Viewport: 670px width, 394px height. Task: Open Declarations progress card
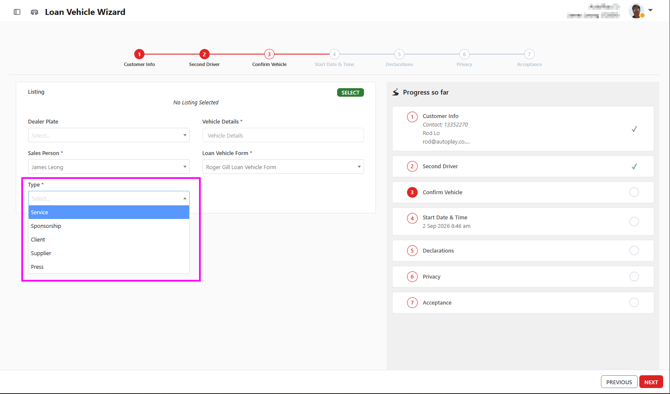[x=523, y=250]
